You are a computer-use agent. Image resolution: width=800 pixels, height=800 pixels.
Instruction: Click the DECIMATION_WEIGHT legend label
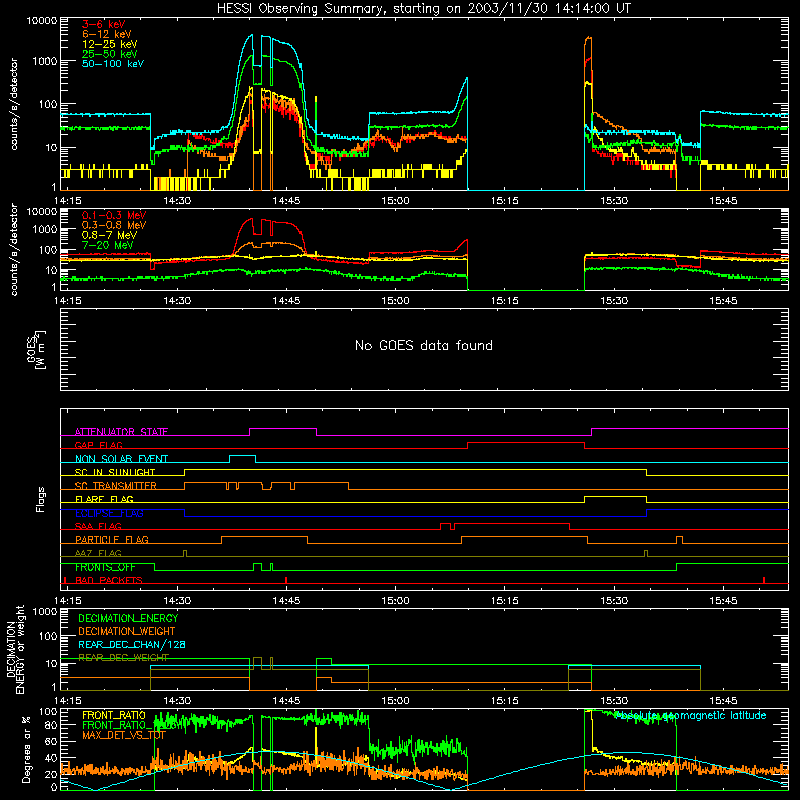tap(127, 631)
